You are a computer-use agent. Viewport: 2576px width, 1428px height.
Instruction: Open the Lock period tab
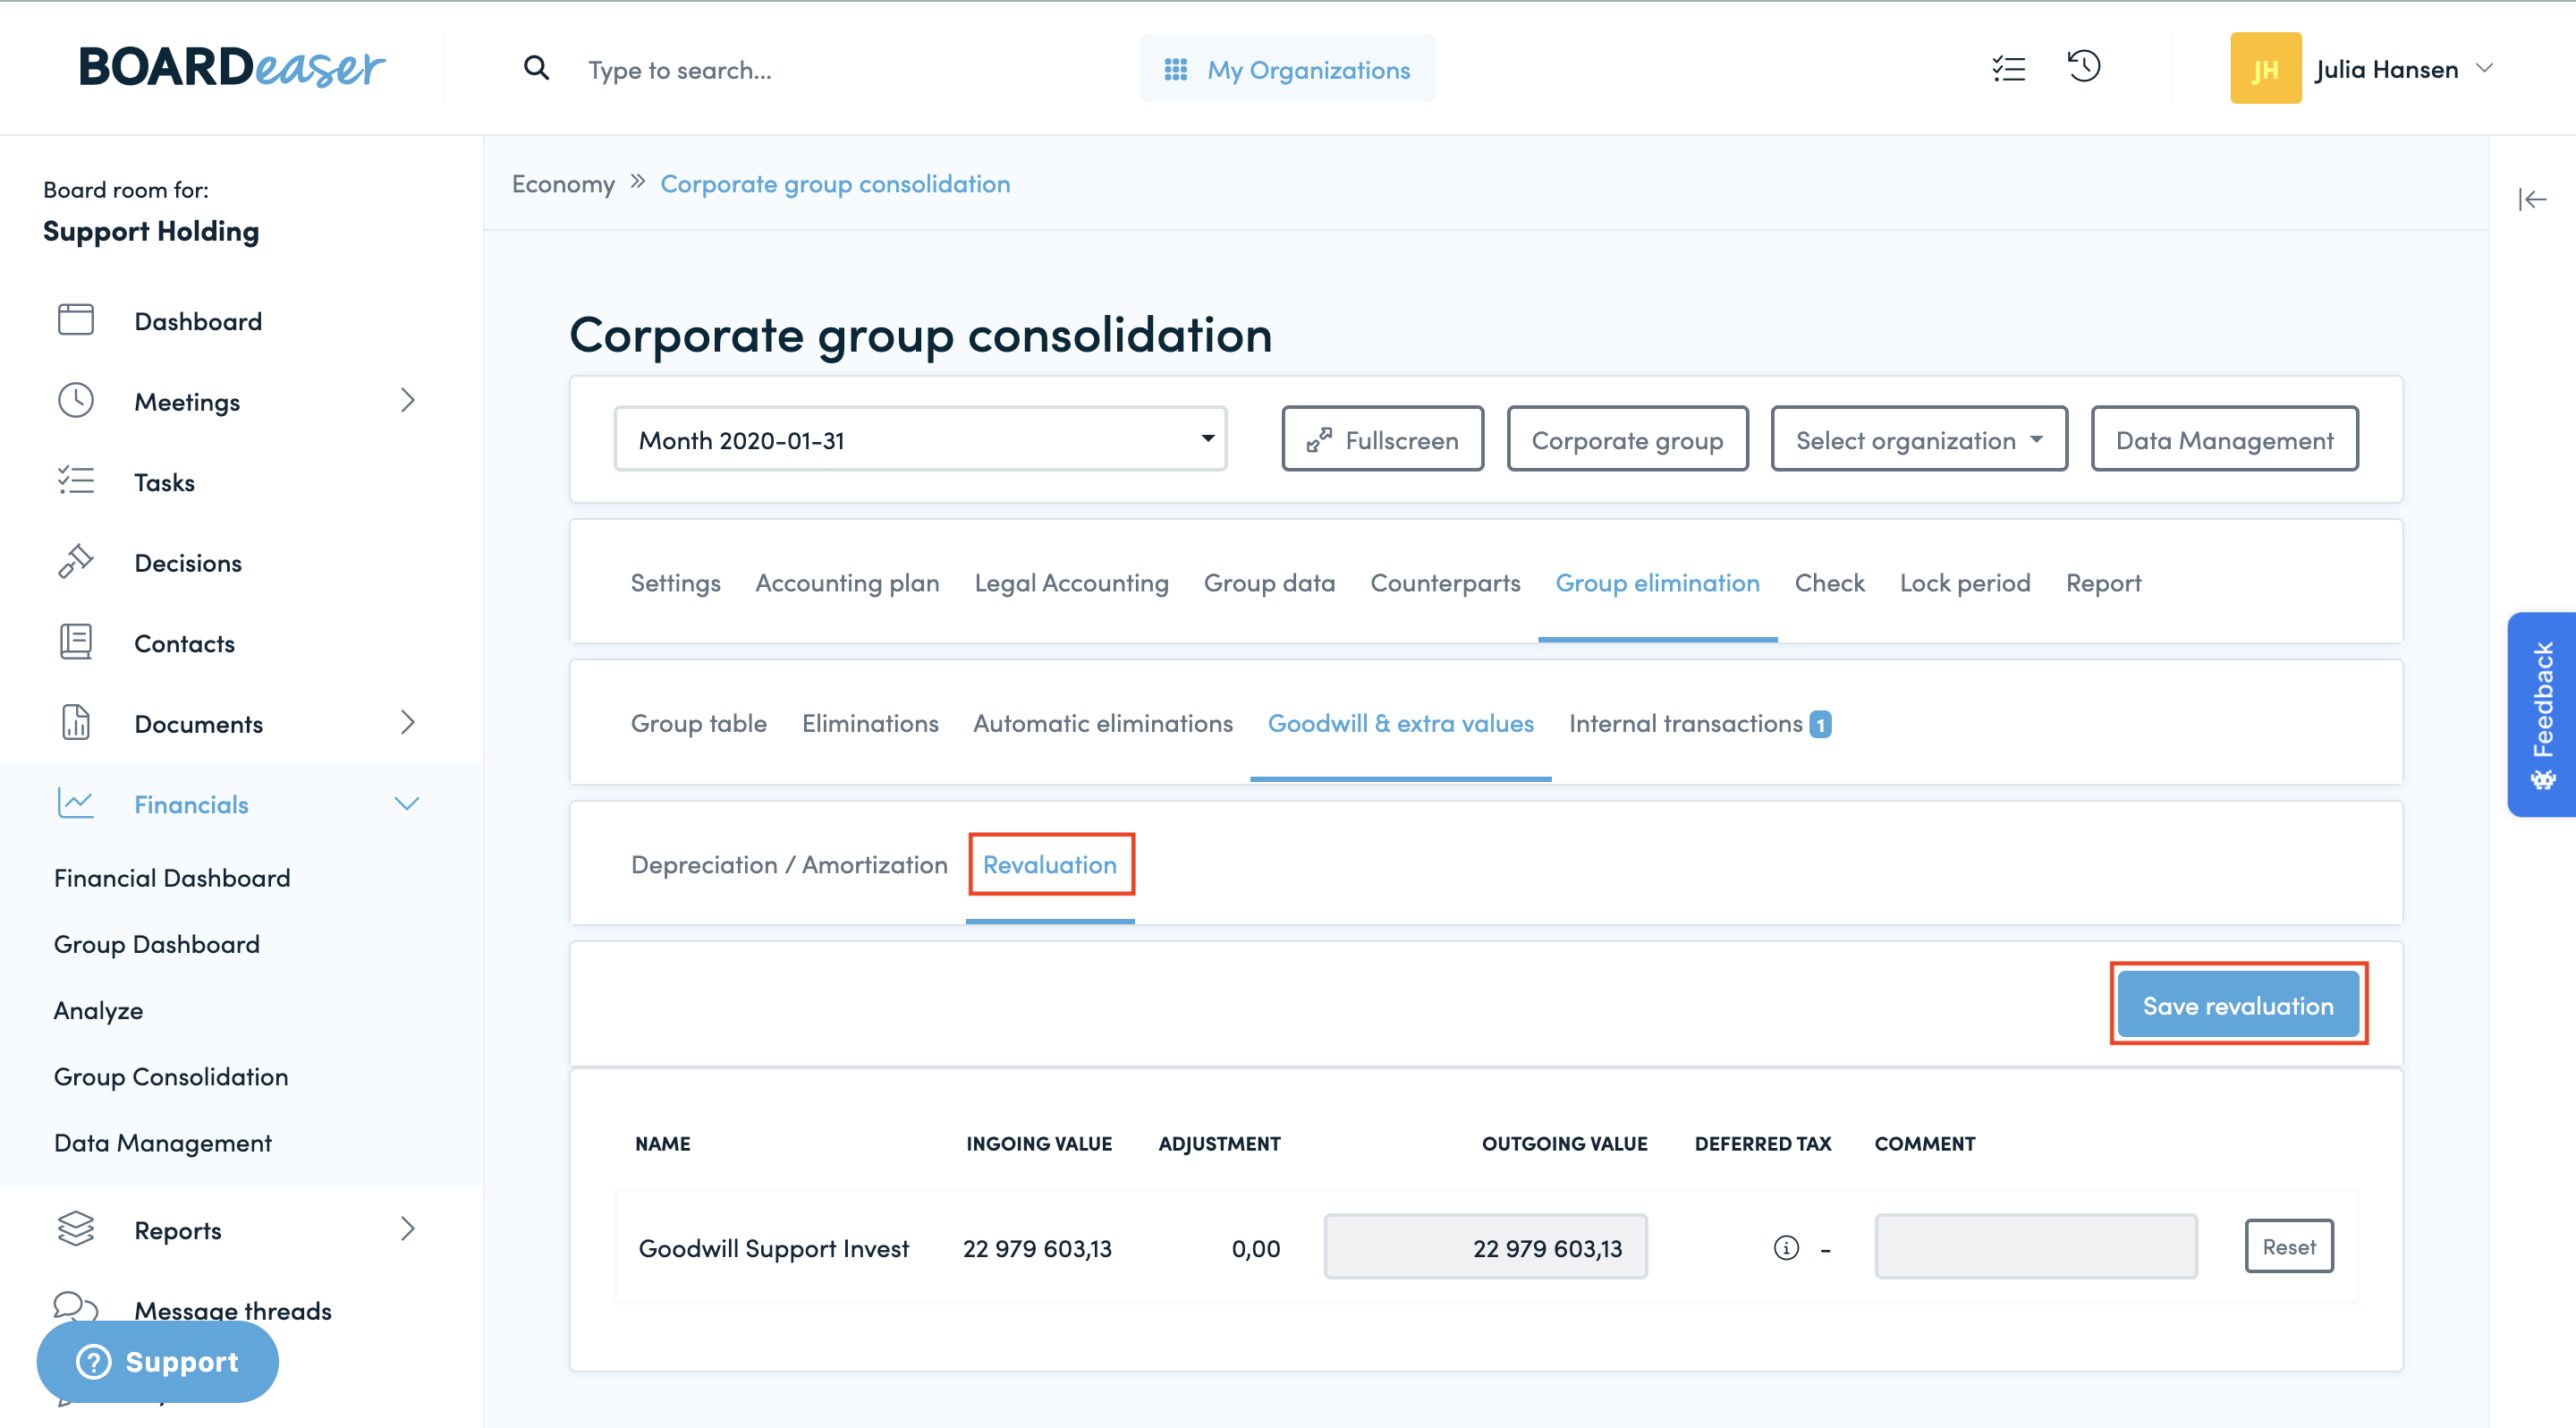tap(1964, 583)
